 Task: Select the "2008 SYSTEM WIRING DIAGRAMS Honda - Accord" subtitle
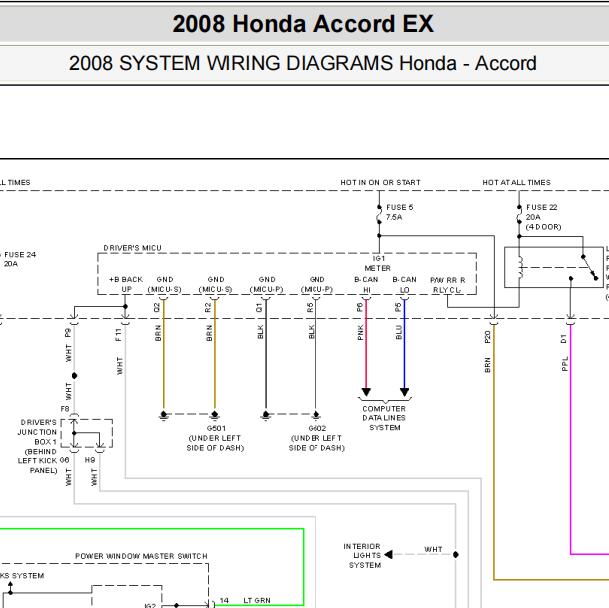(303, 63)
